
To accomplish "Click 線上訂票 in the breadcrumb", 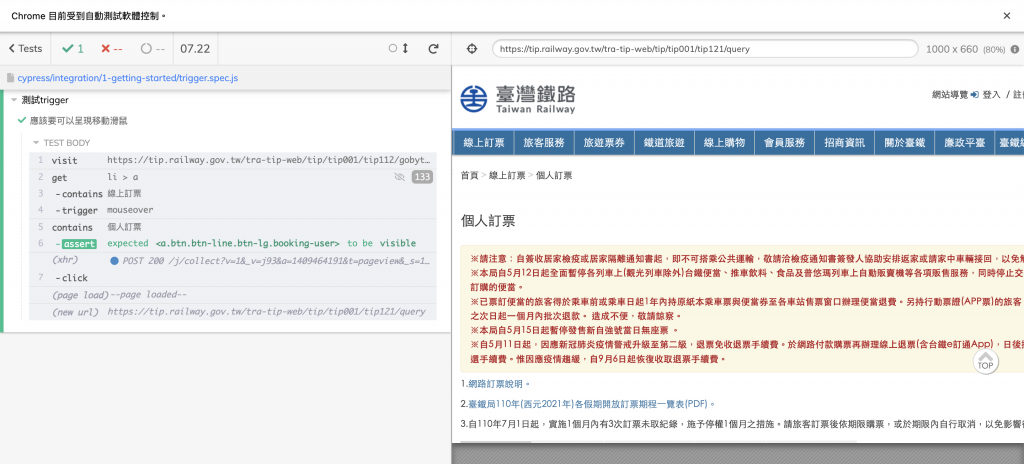I will (507, 176).
